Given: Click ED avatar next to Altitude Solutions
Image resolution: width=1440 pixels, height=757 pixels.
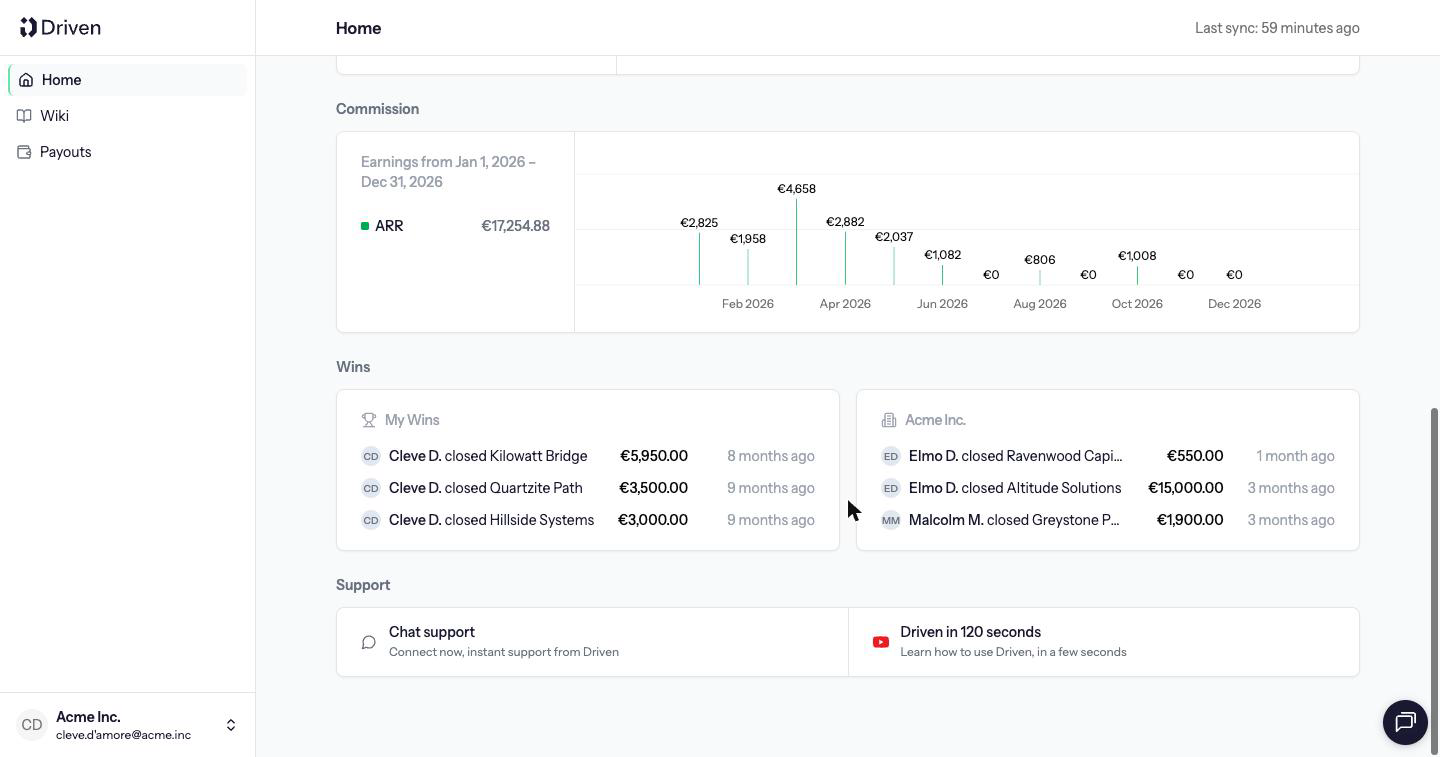Looking at the screenshot, I should pos(891,488).
